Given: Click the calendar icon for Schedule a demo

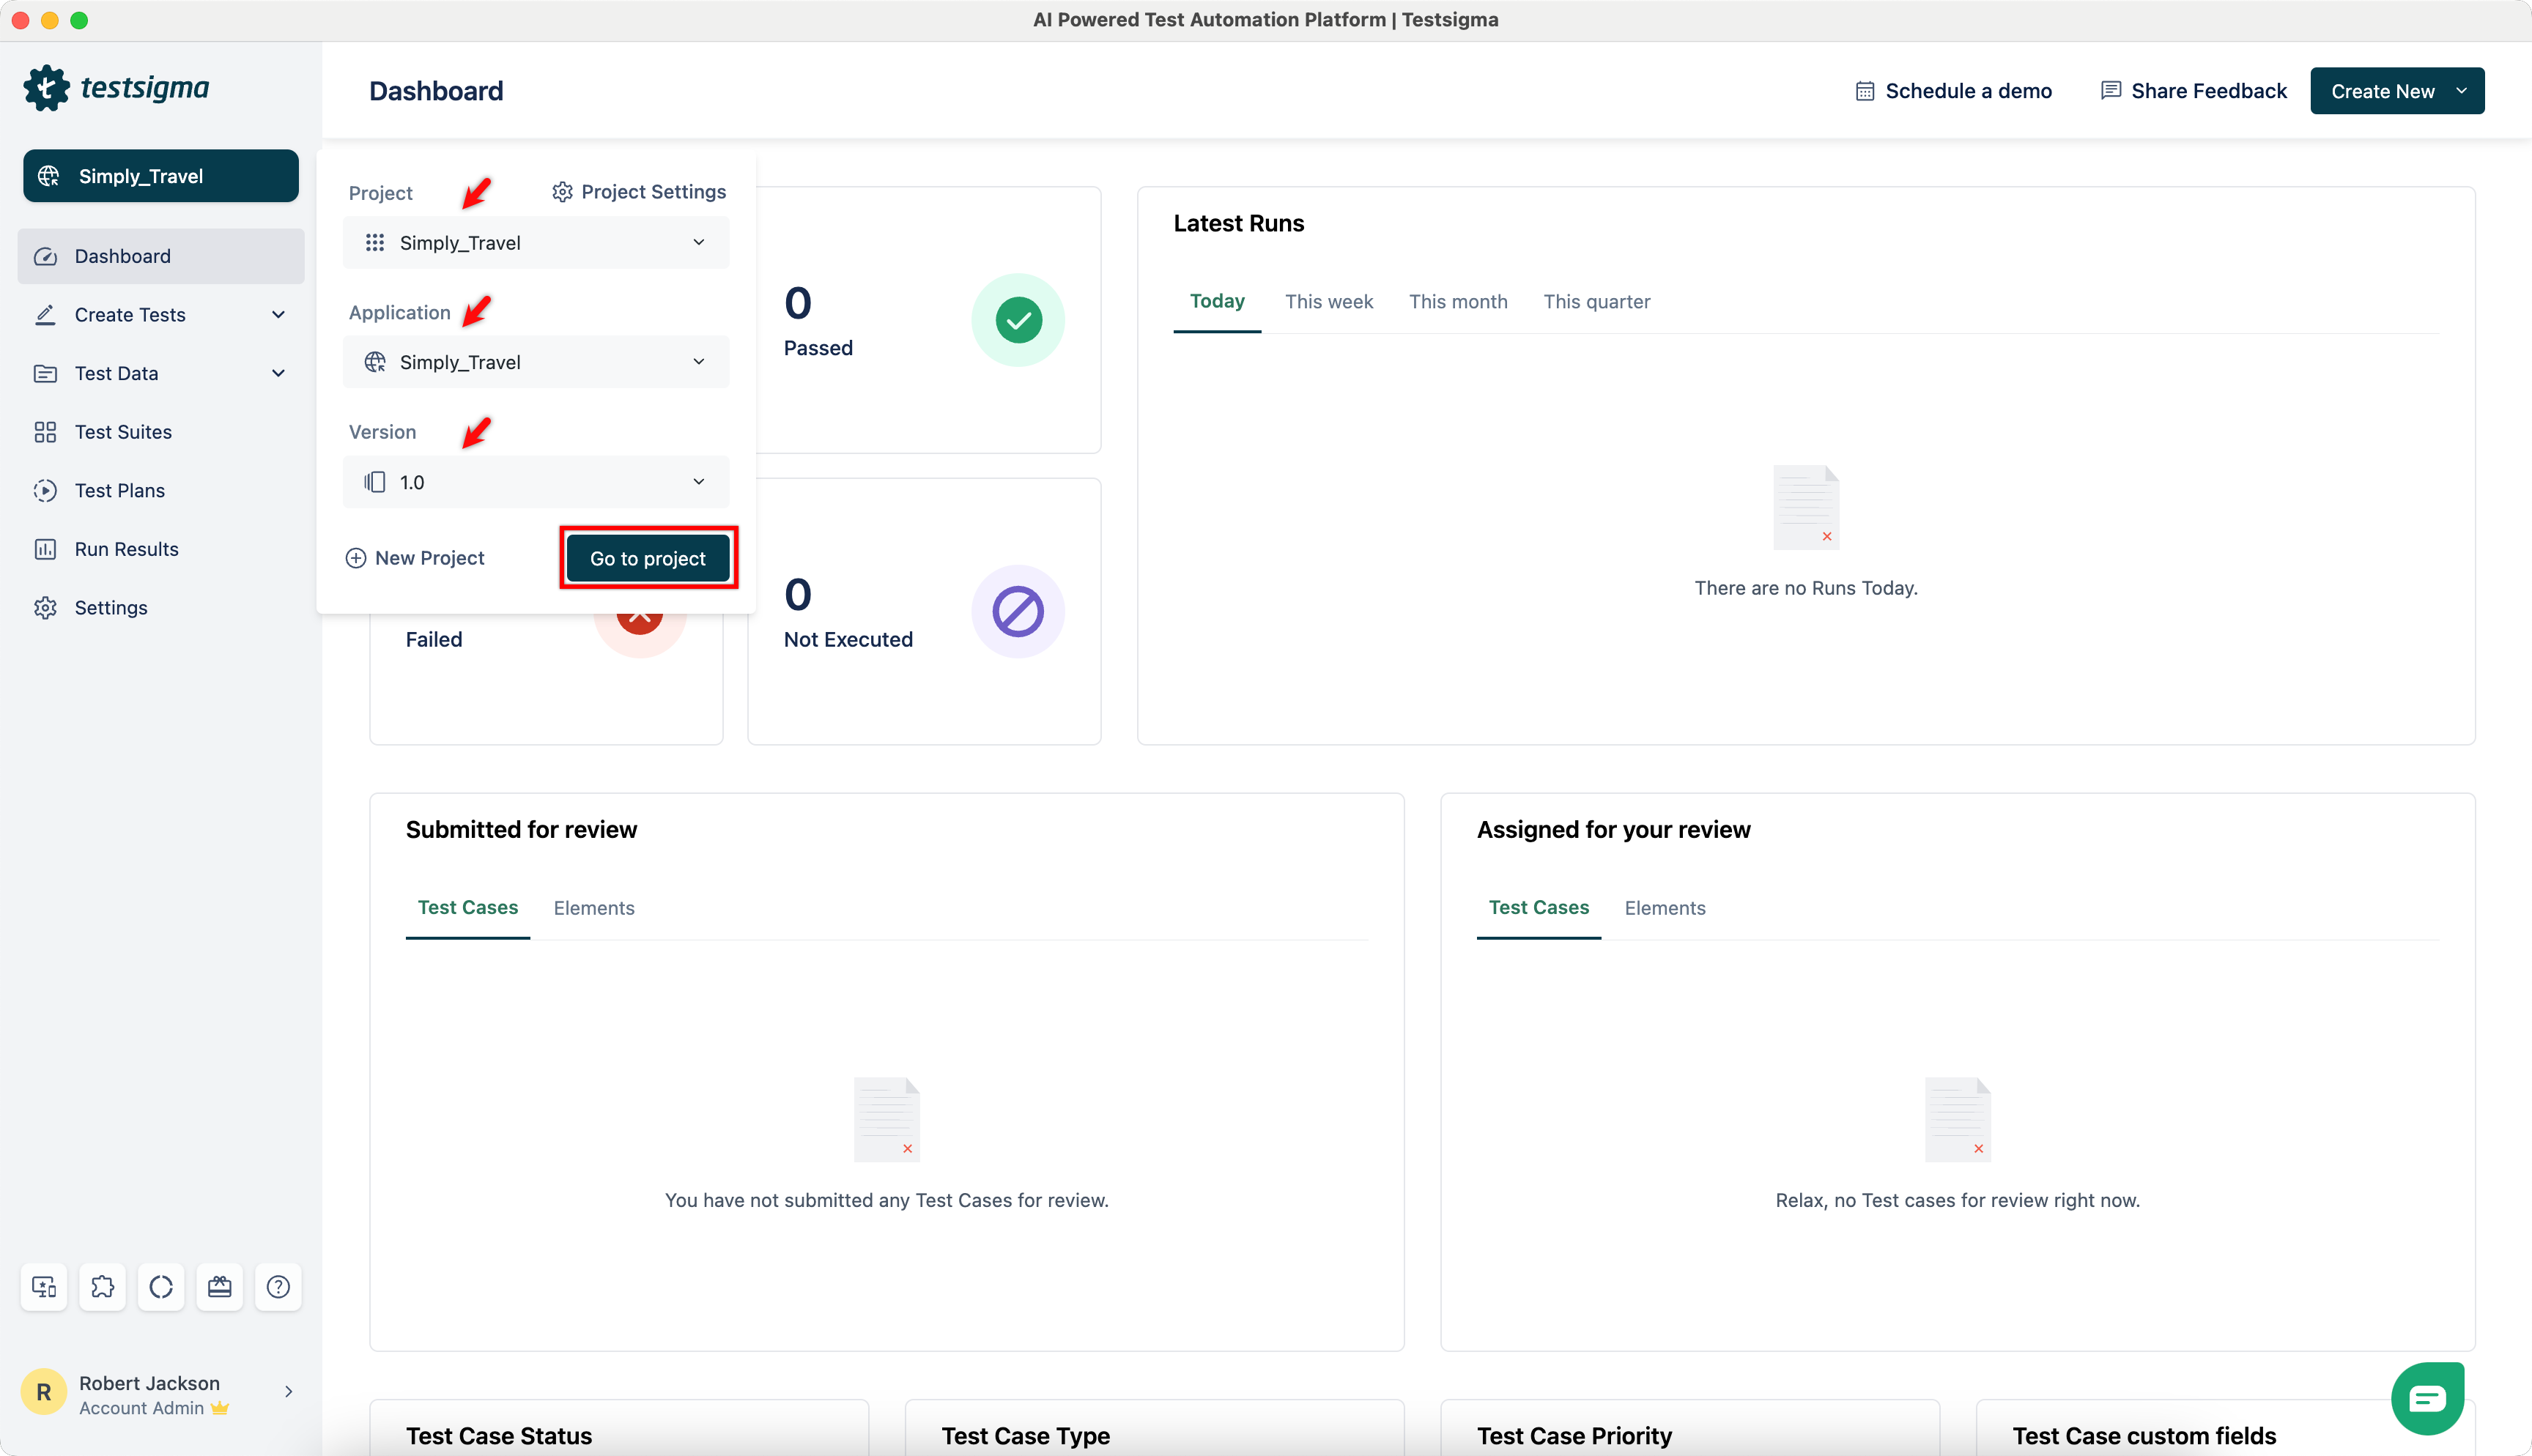Looking at the screenshot, I should (x=1865, y=91).
